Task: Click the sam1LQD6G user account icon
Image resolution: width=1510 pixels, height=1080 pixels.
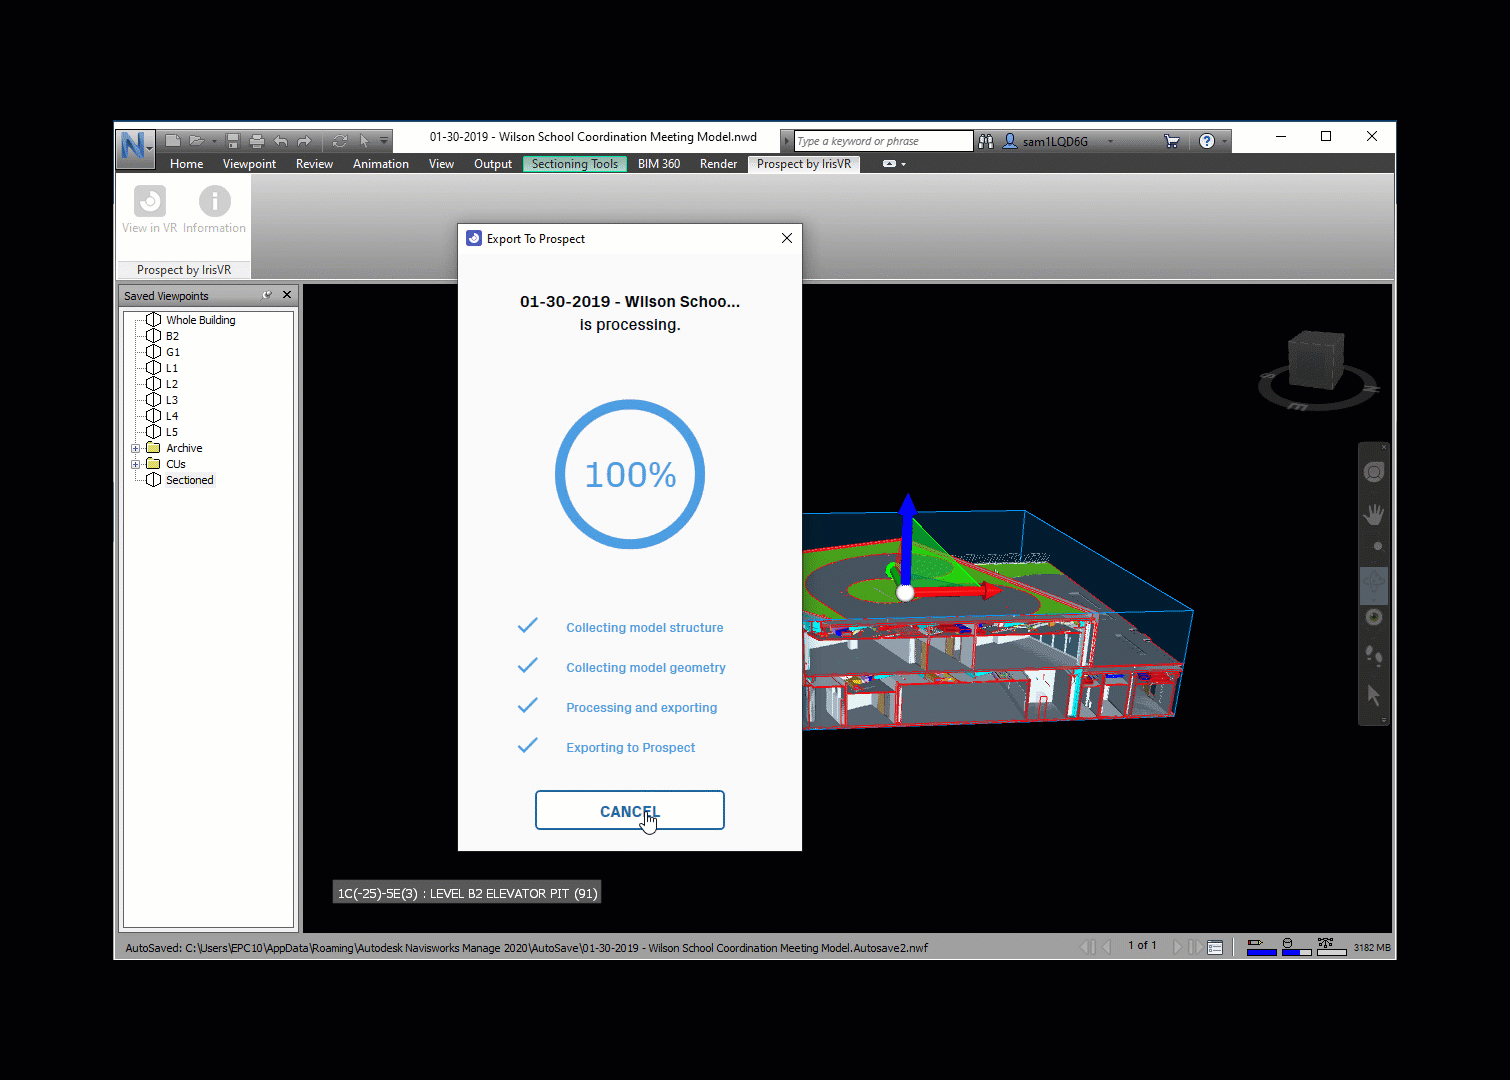Action: pos(1010,141)
